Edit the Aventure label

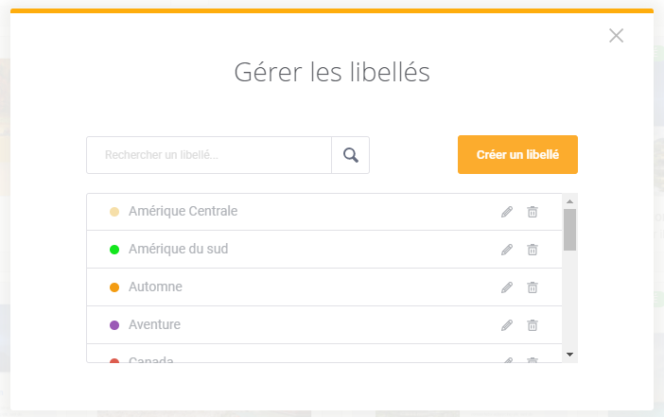click(507, 325)
